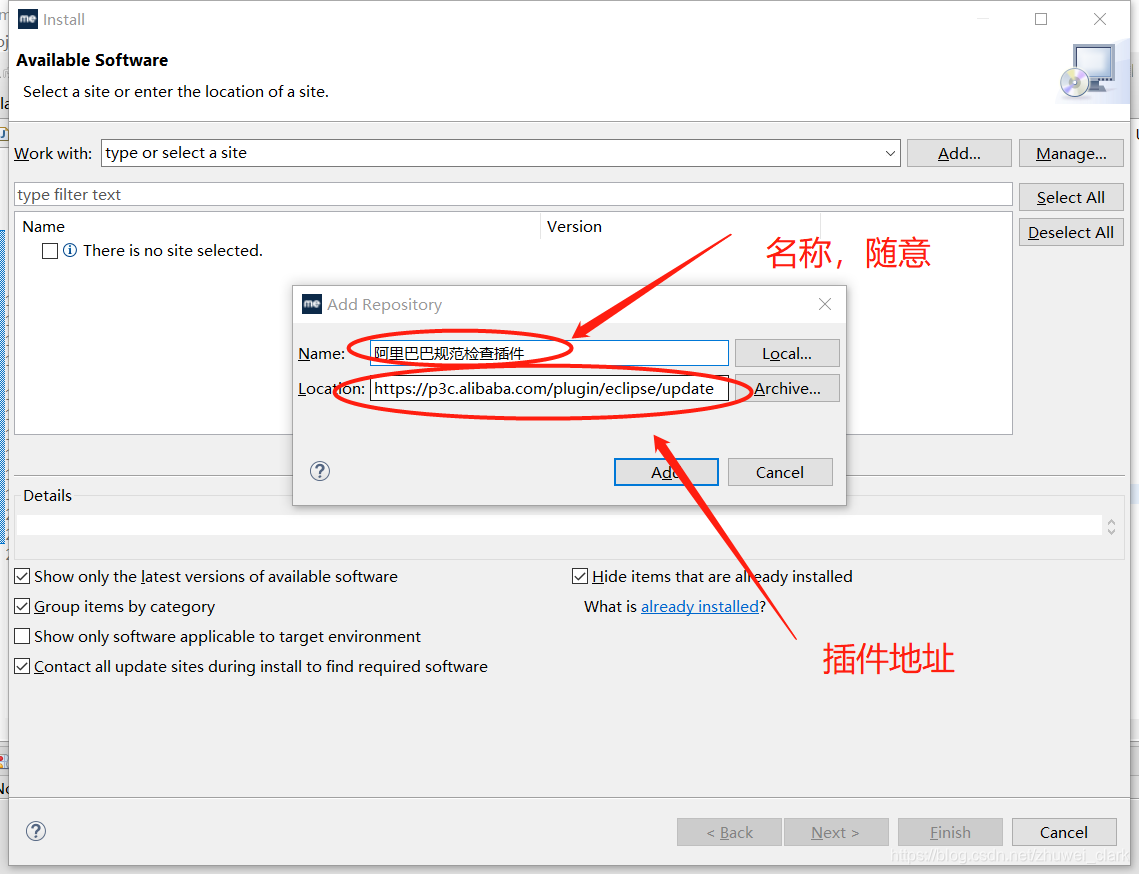Click the info icon beside no site selected
1139x874 pixels.
click(70, 251)
